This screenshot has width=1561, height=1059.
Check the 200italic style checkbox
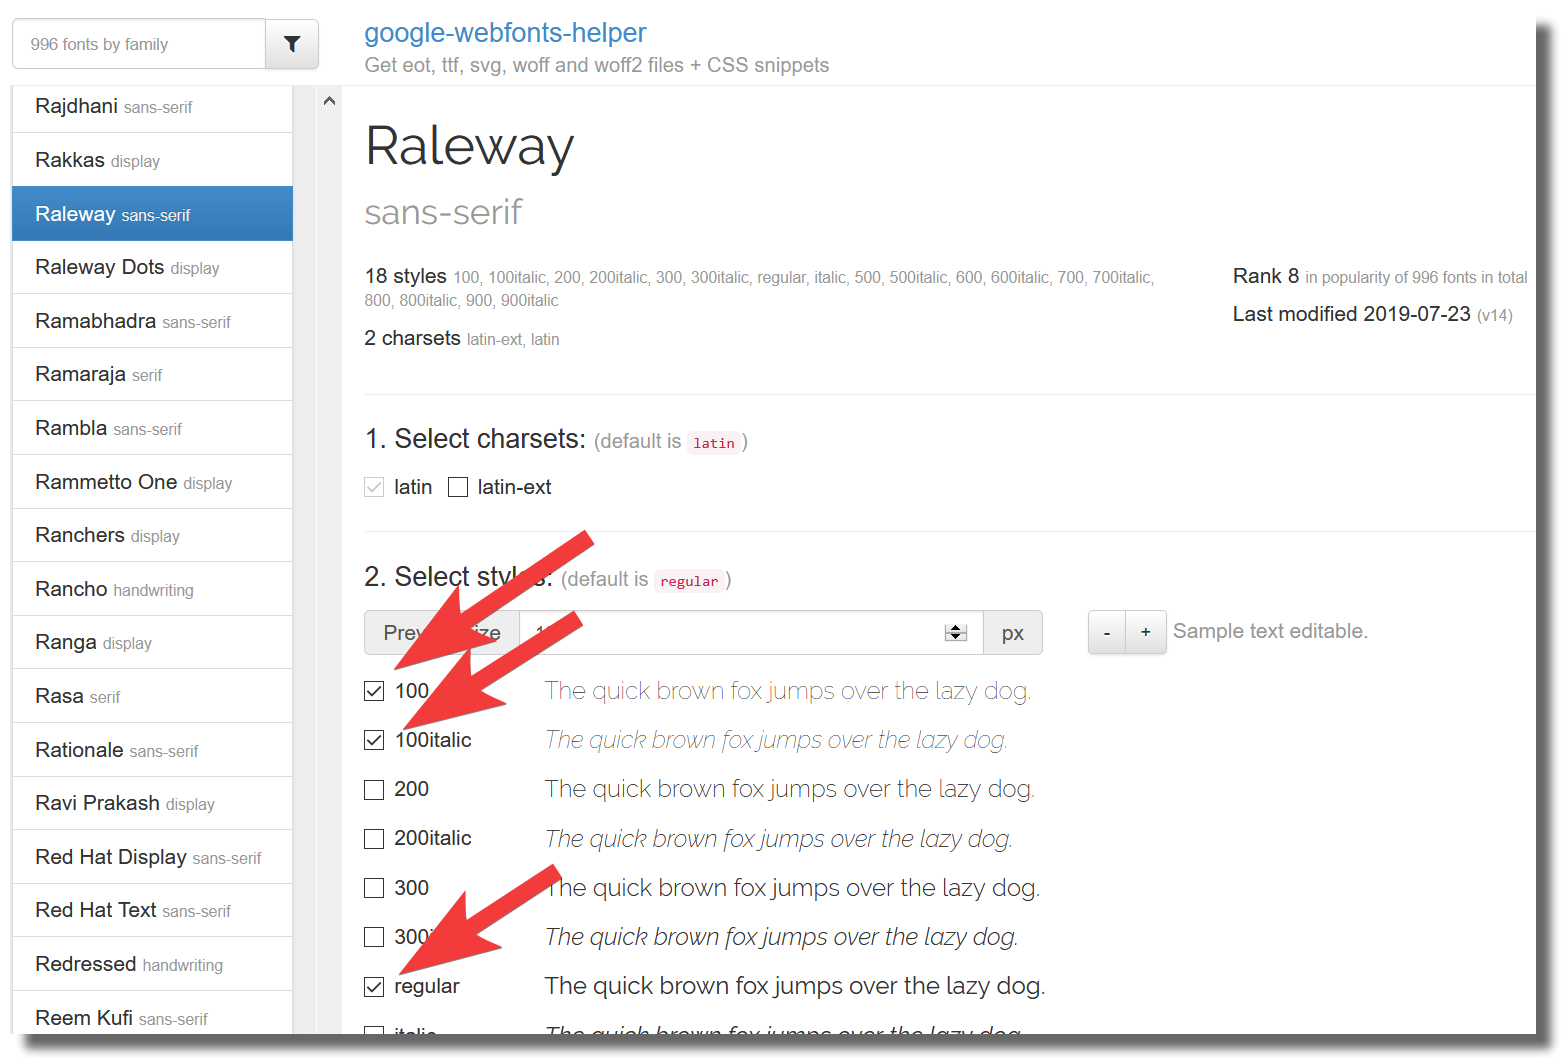[x=374, y=839]
